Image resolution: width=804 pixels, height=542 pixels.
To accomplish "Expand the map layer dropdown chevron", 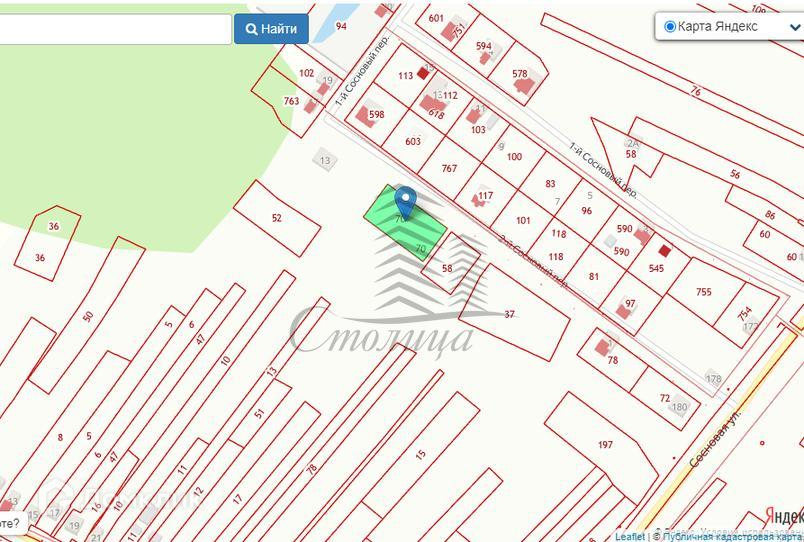I will [795, 28].
